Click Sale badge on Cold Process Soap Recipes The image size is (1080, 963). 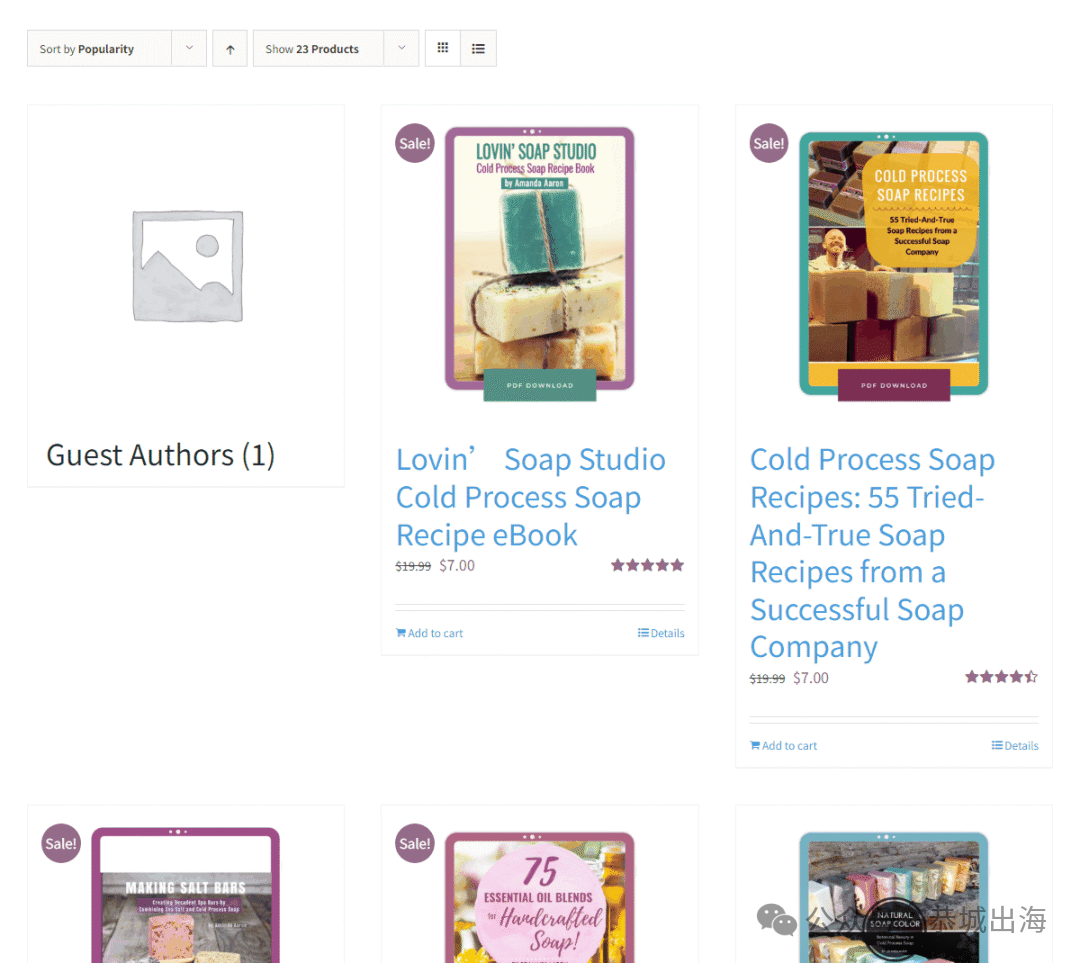pyautogui.click(x=769, y=143)
